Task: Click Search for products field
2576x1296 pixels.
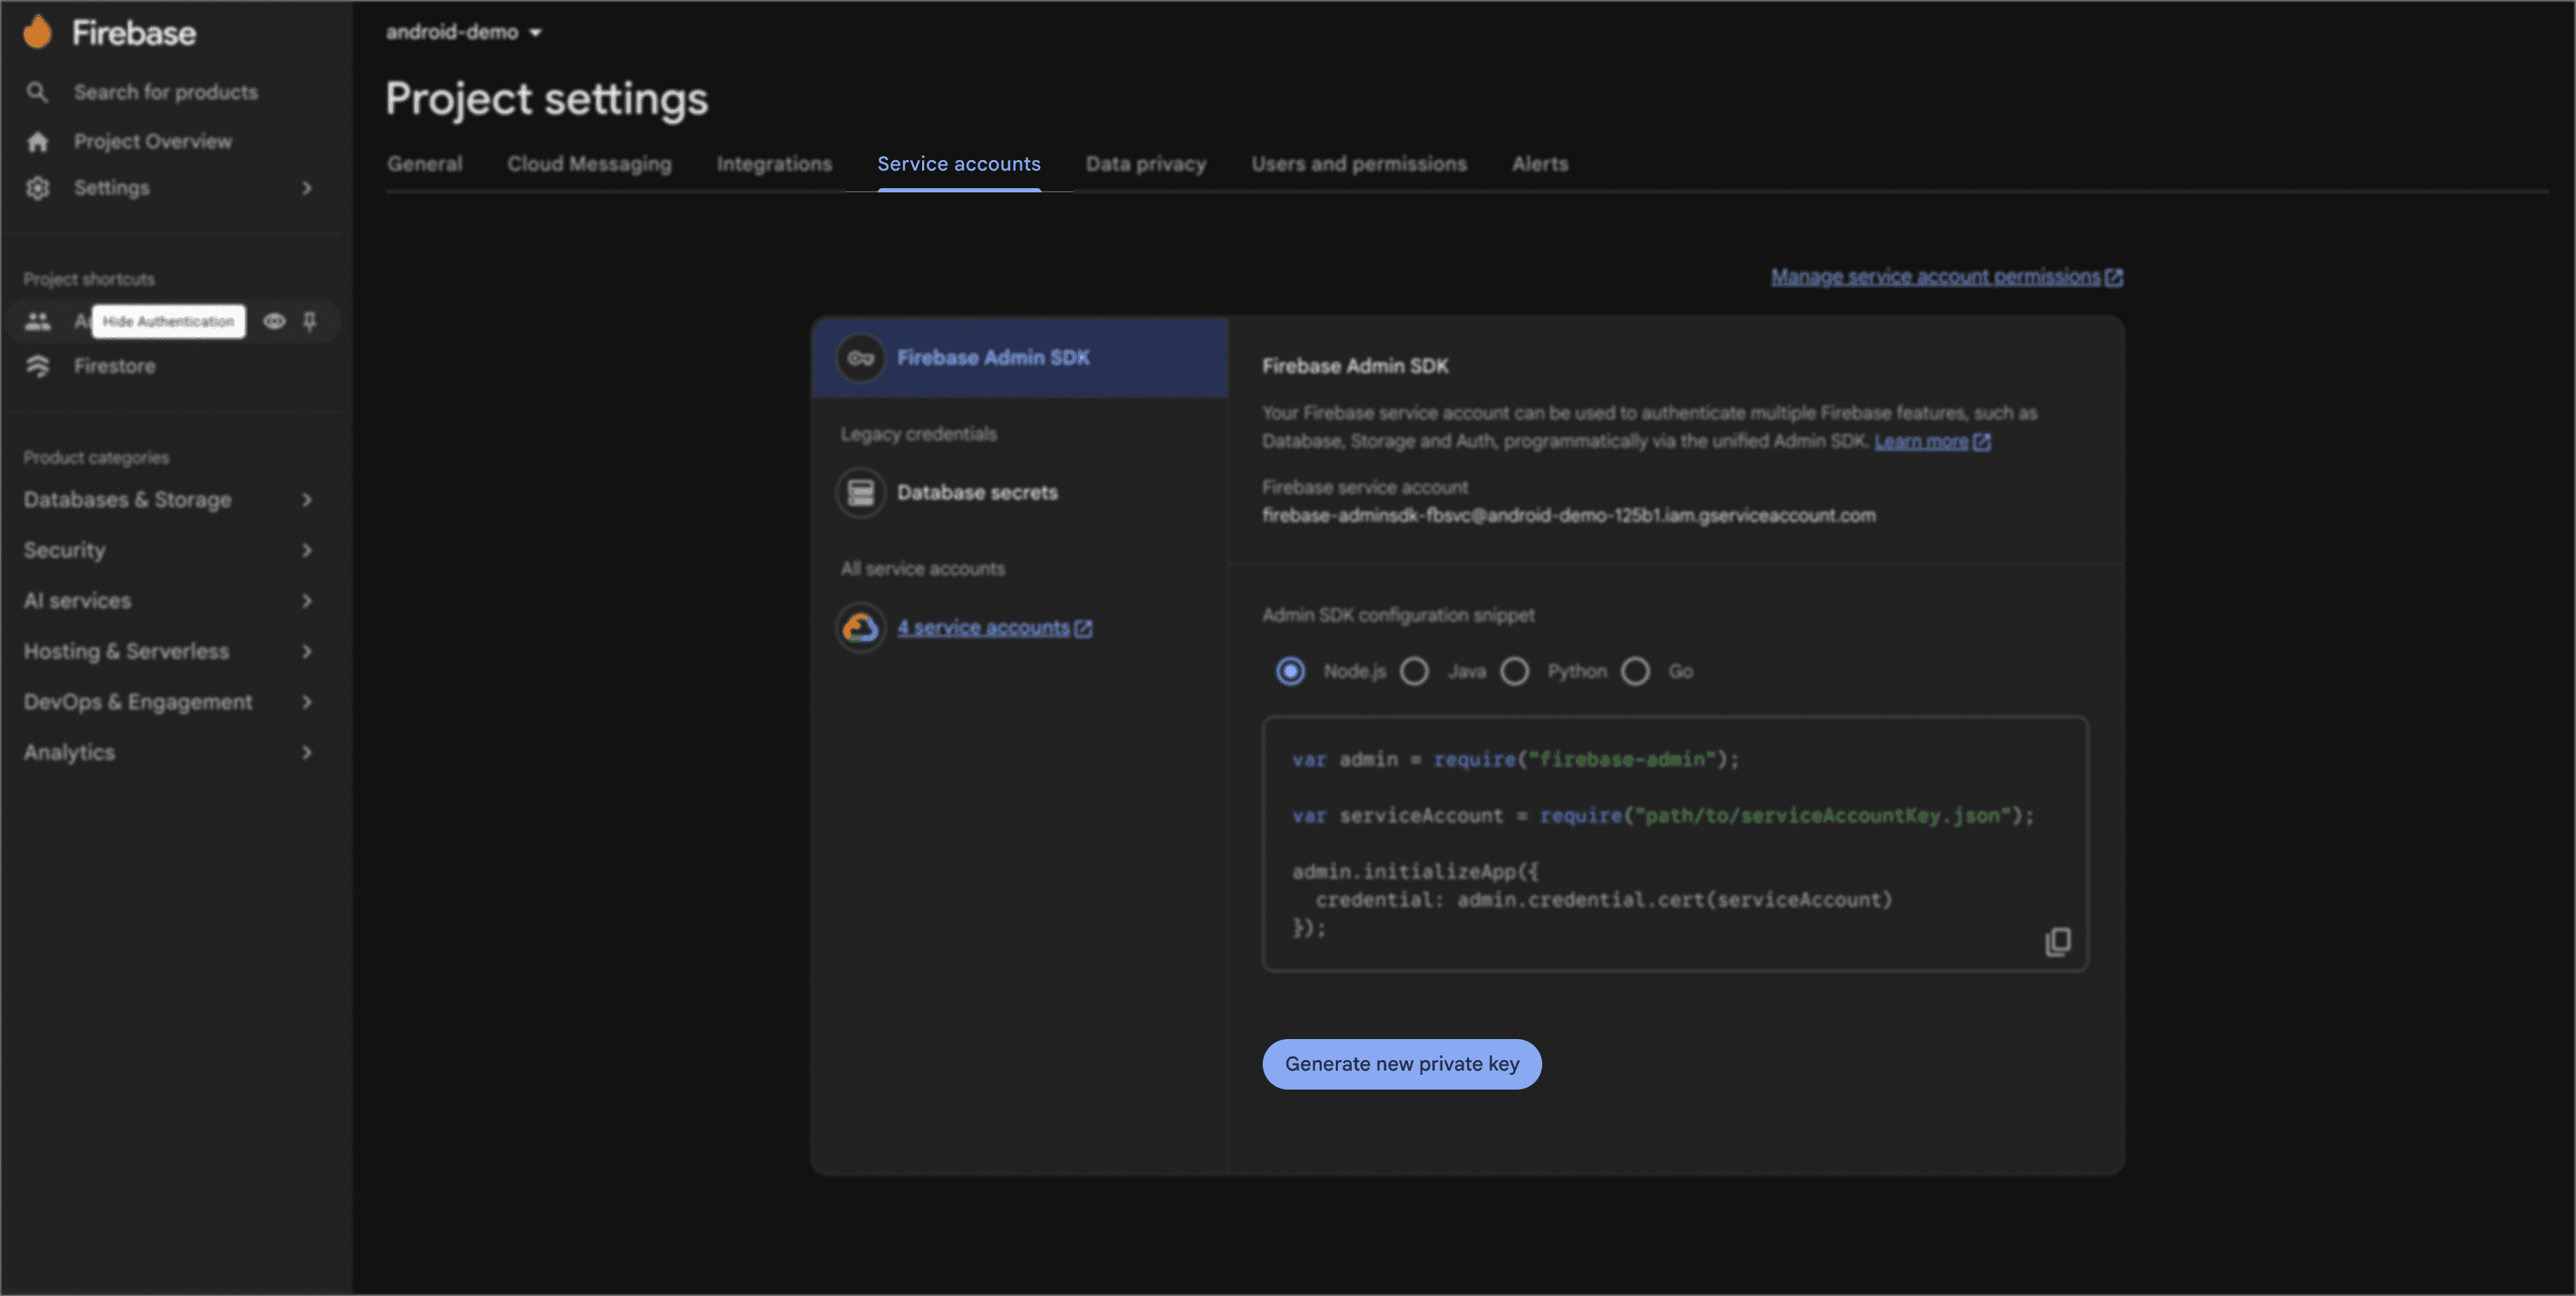Action: click(x=166, y=92)
